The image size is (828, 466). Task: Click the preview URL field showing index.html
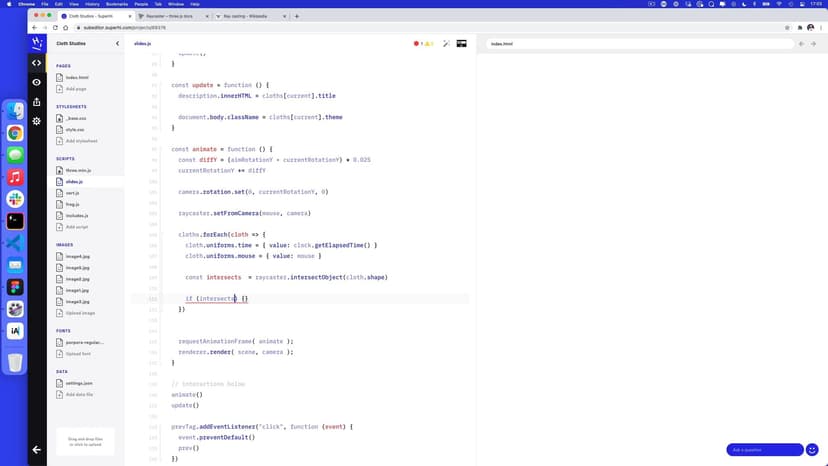640,44
